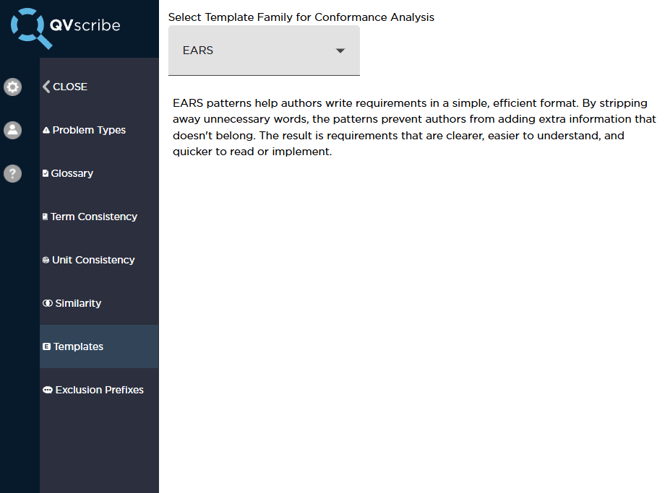Viewport: 670px width, 493px height.
Task: Open help with the question mark icon
Action: point(12,173)
